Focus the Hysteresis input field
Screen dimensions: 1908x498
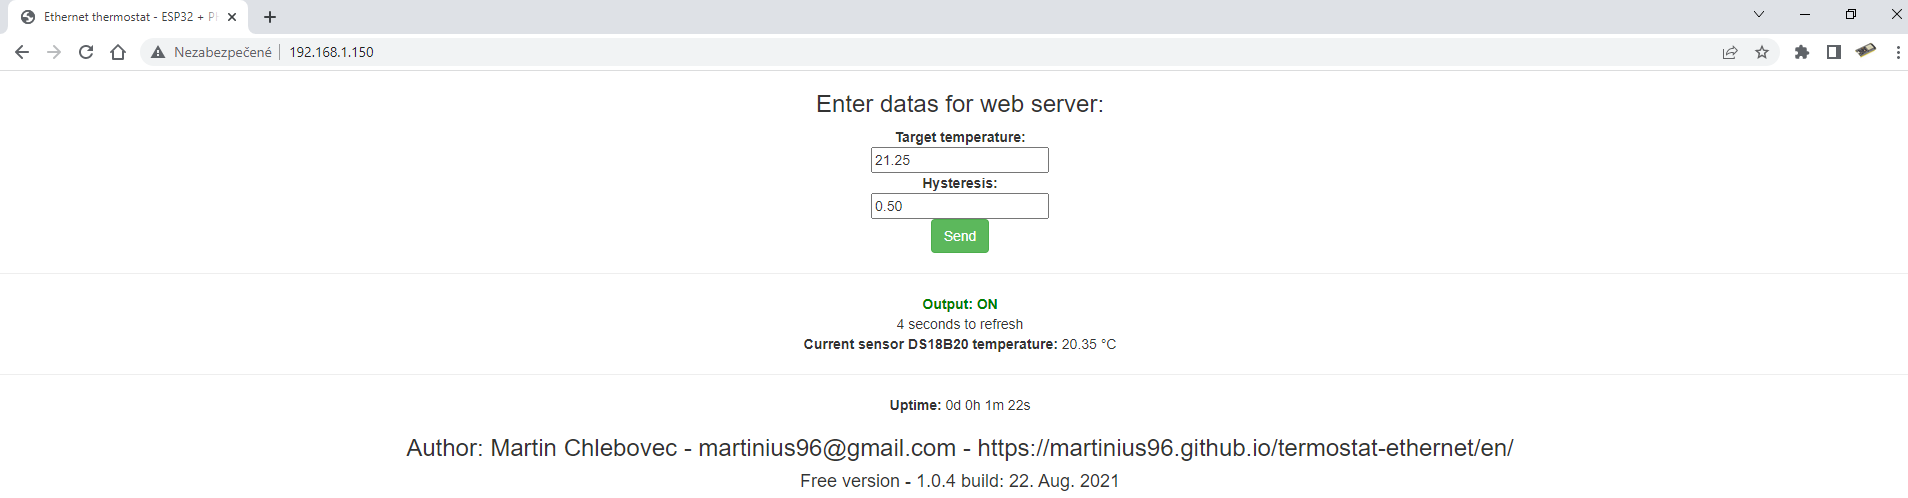[x=959, y=206]
